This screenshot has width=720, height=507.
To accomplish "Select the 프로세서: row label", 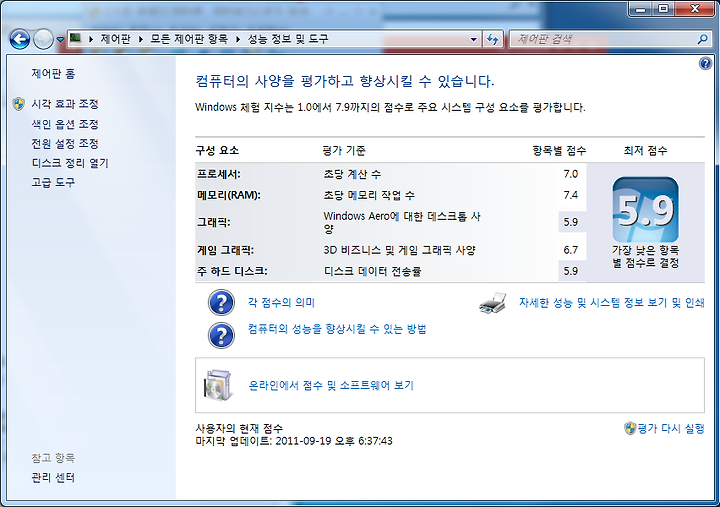I will point(219,174).
